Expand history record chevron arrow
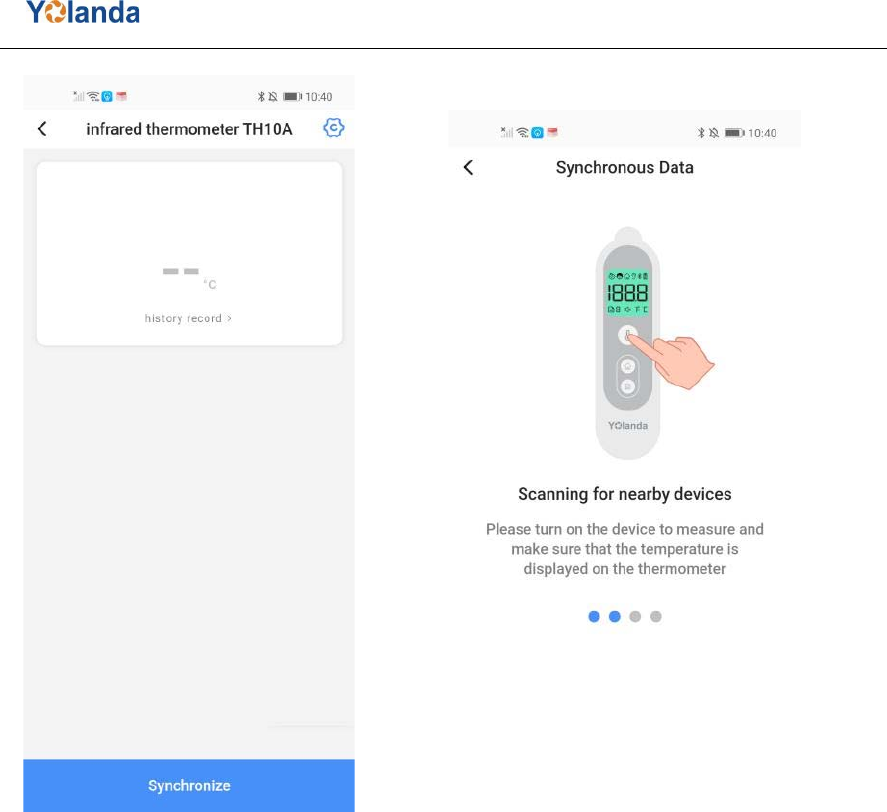The image size is (887, 812). [x=229, y=318]
